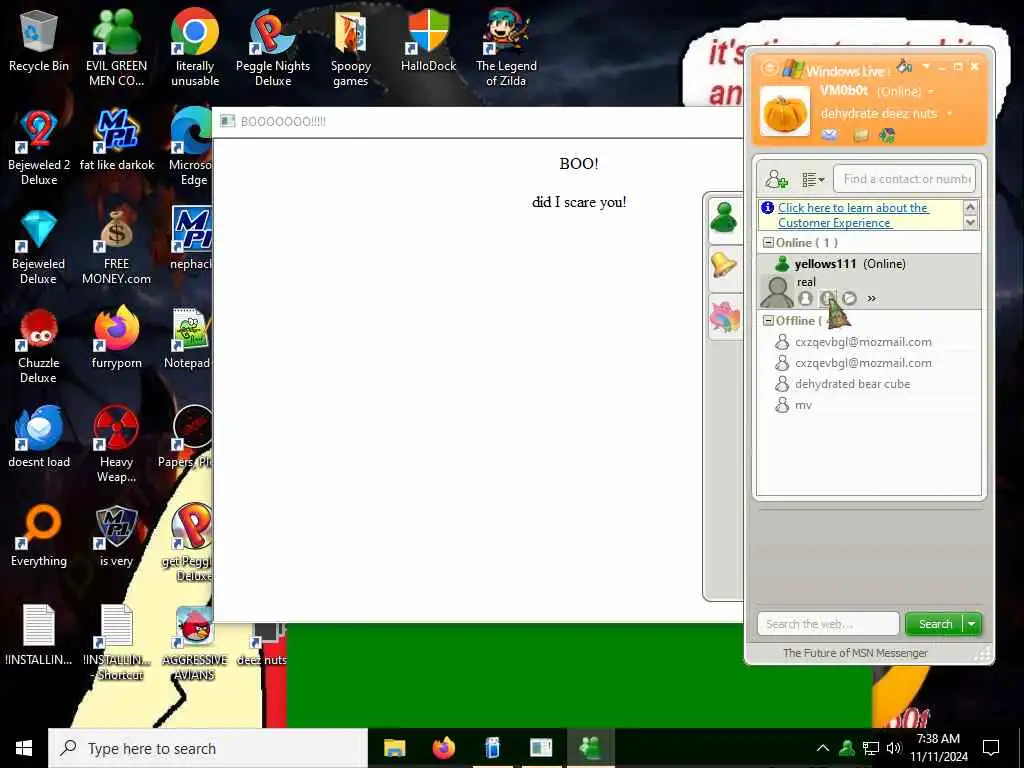Open the contact card icon under yellows111
1024x768 pixels.
(805, 298)
